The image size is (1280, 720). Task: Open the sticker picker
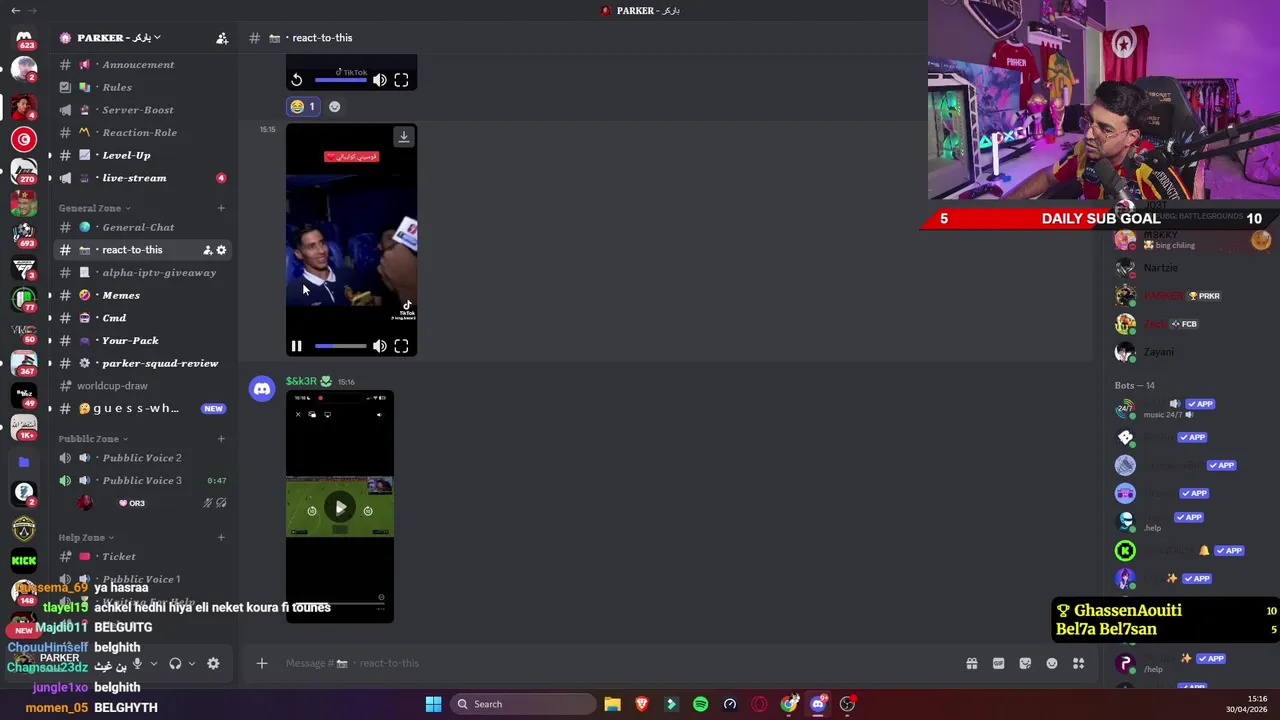coord(1025,663)
